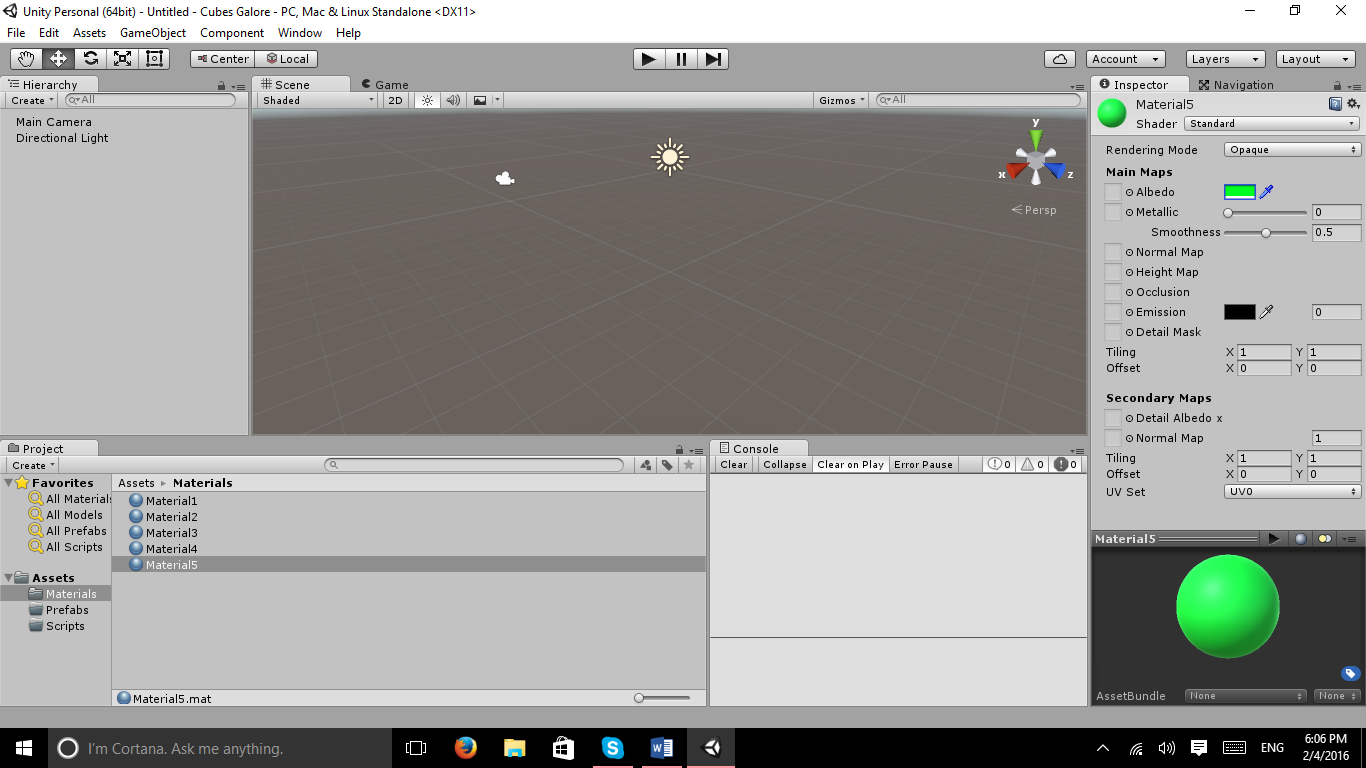Open the green Albedo color swatch
This screenshot has height=768, width=1366.
(1240, 192)
